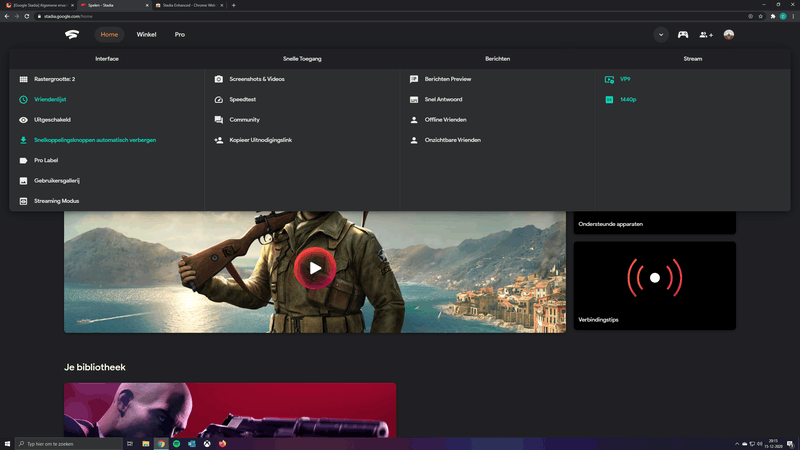
Task: Open Gebruikersgalerij in the Interface column
Action: click(56, 181)
